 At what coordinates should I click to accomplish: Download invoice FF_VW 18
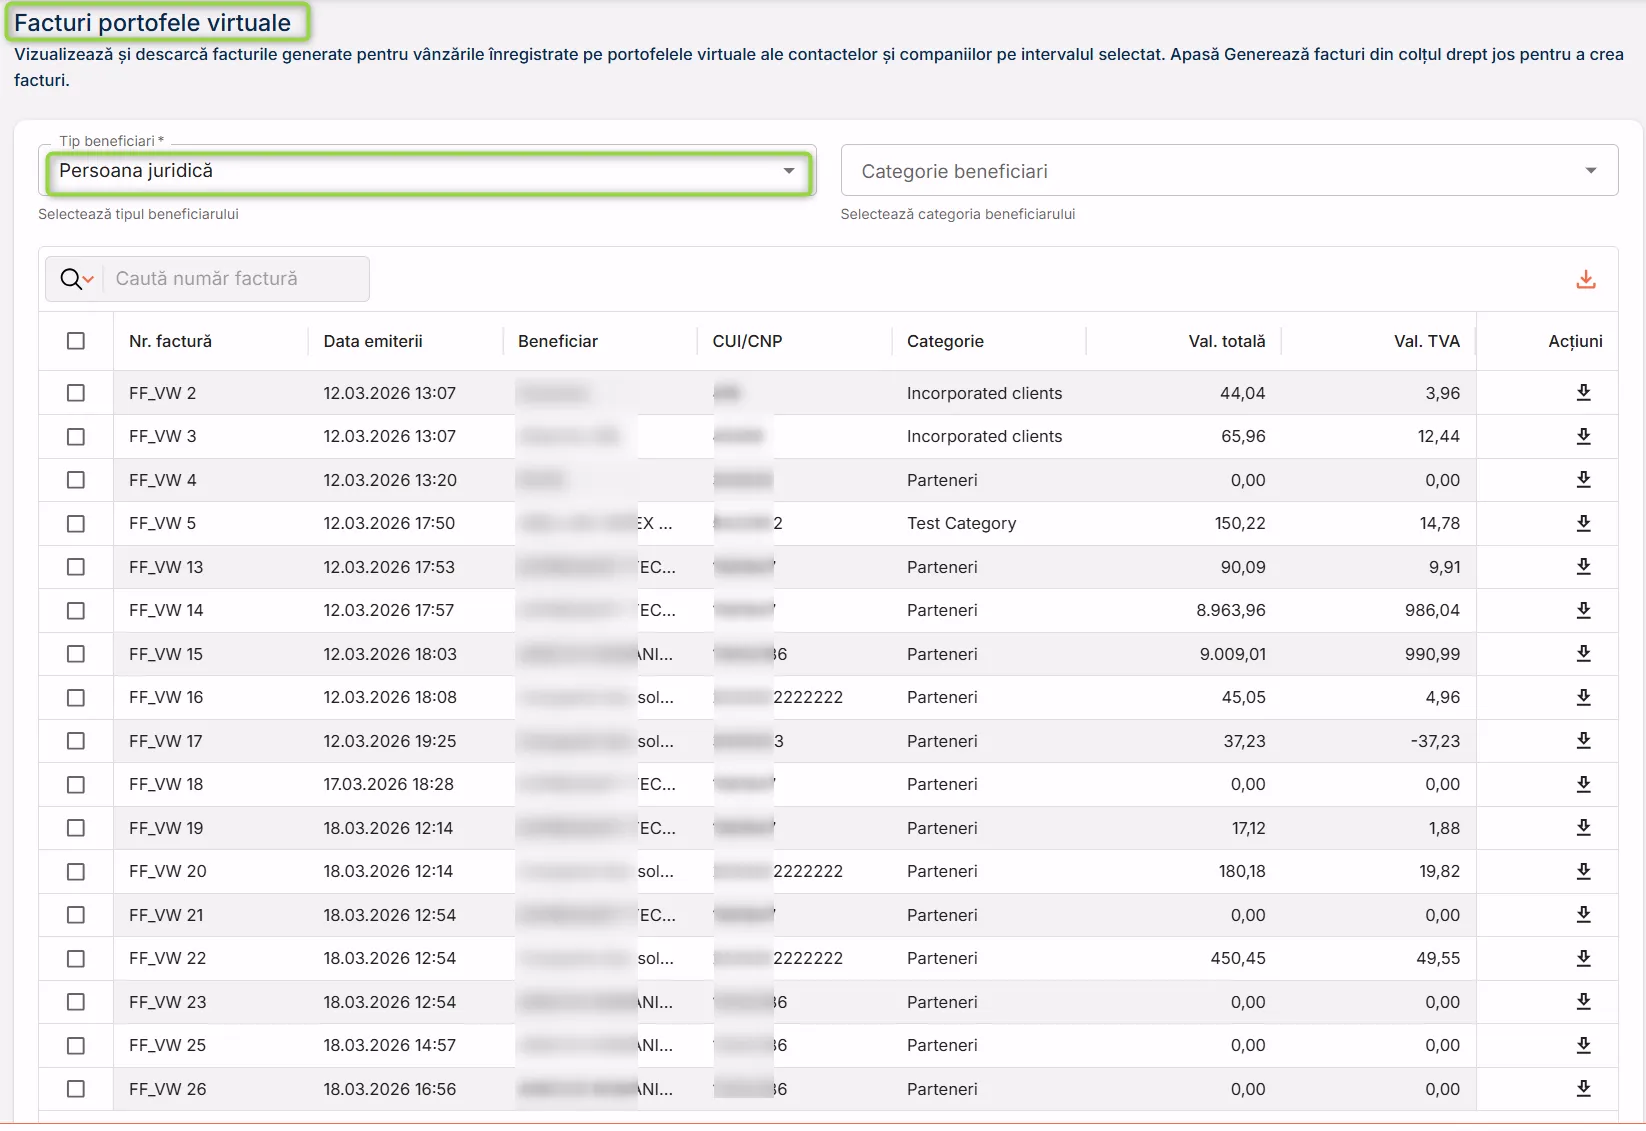point(1583,784)
